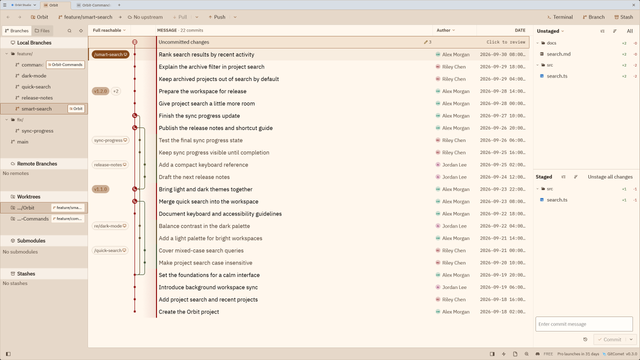Click the pencil icon in Unstaged header
Screen dimensions: 640x360
615,31
